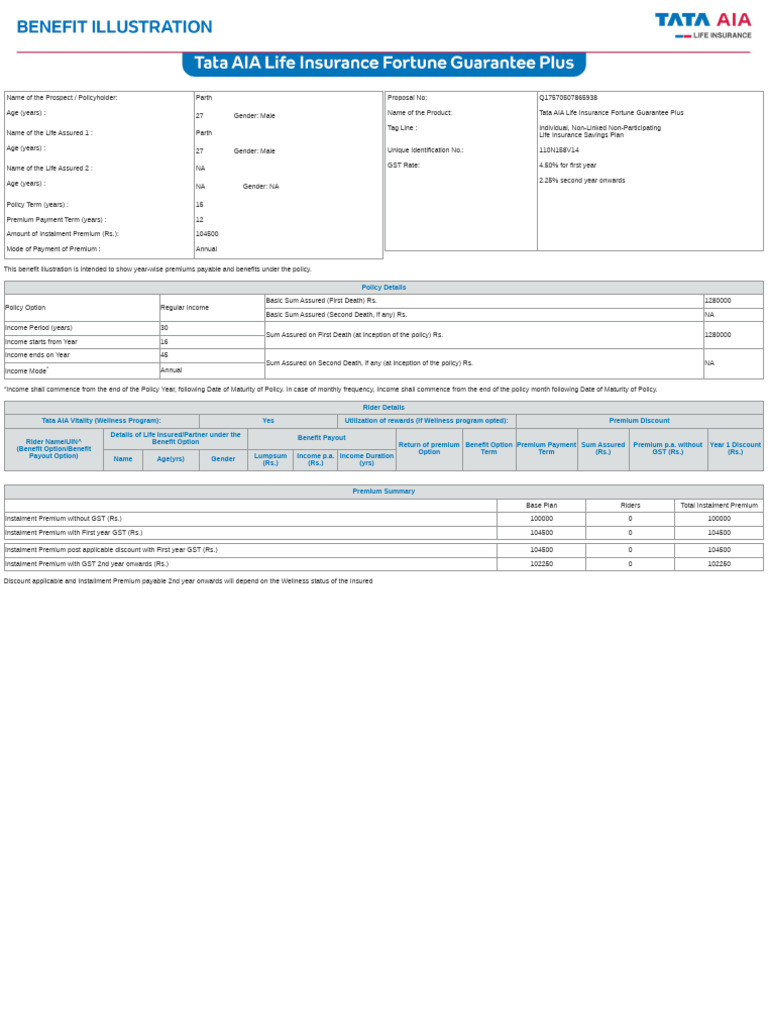Click 'Return of premium Option' column header
The image size is (768, 1024).
(429, 448)
